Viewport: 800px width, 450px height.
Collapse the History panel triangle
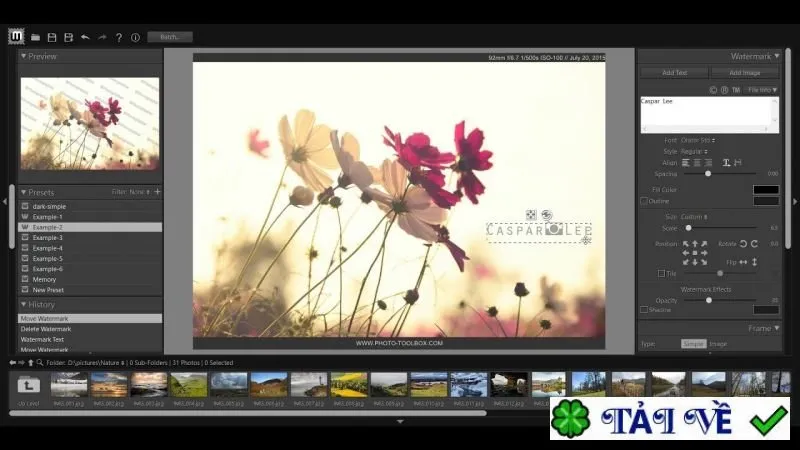pyautogui.click(x=23, y=304)
